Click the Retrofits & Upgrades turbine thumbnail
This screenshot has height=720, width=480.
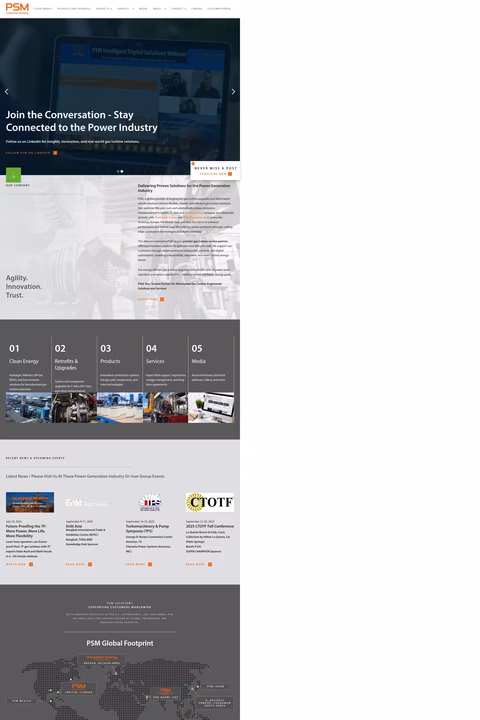coord(74,407)
